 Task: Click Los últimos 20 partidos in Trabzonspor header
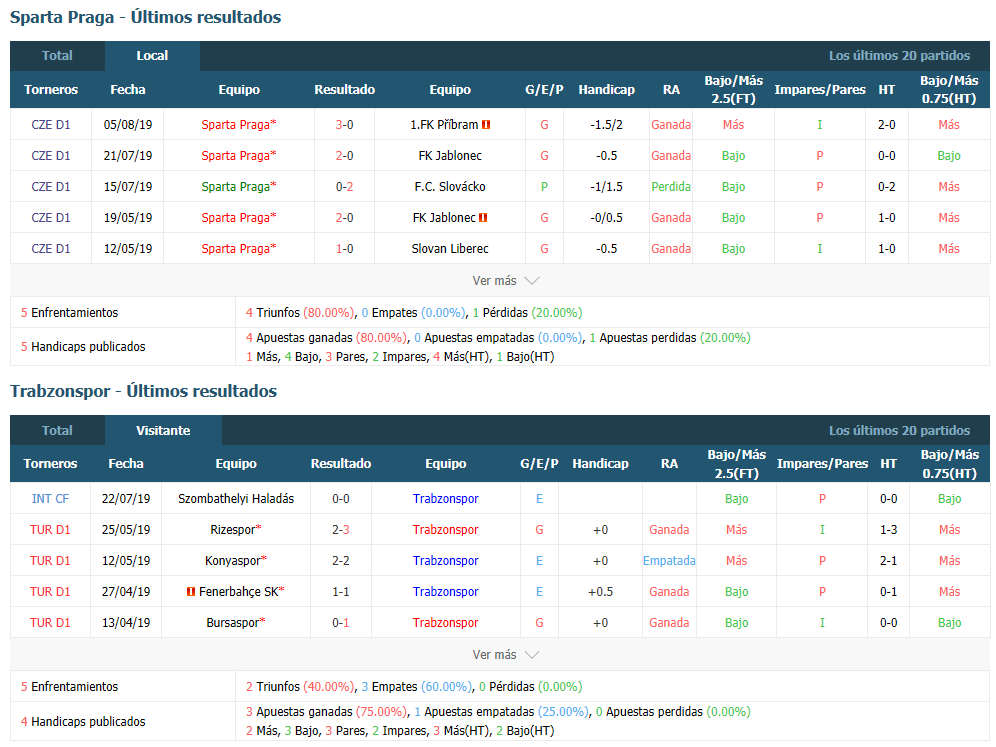pos(899,430)
